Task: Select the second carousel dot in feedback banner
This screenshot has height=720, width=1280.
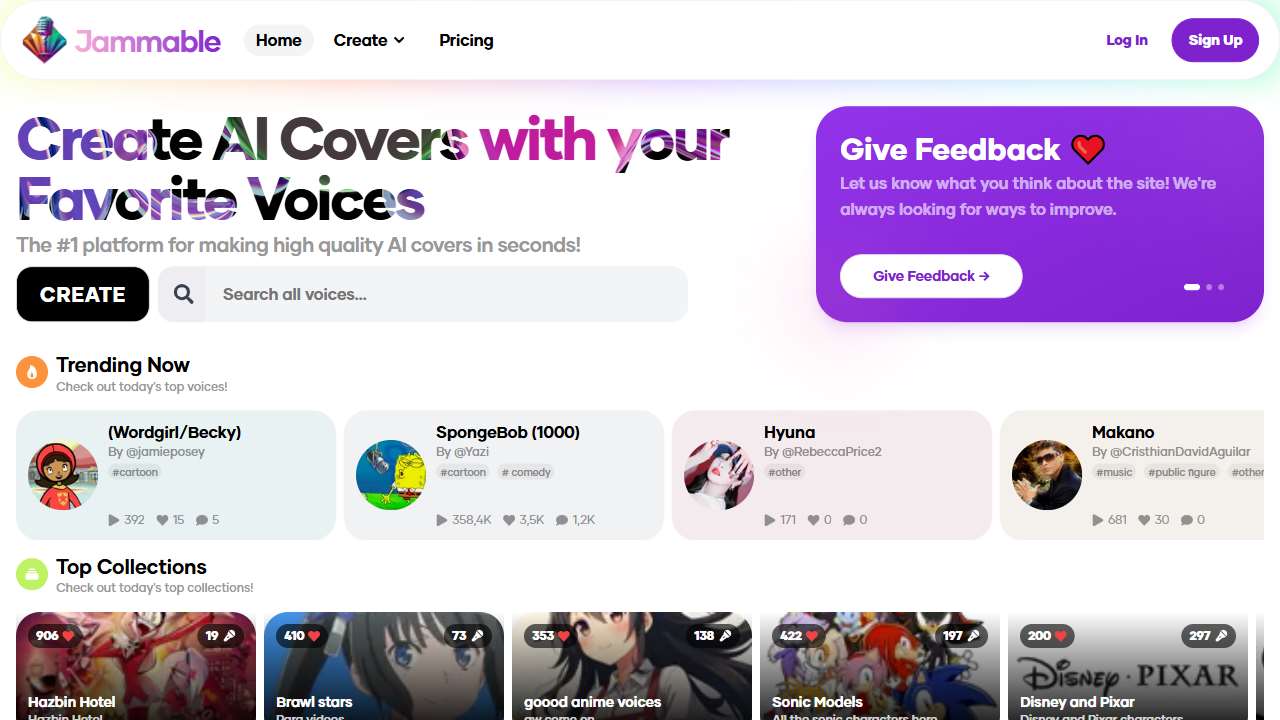Action: (x=1209, y=287)
